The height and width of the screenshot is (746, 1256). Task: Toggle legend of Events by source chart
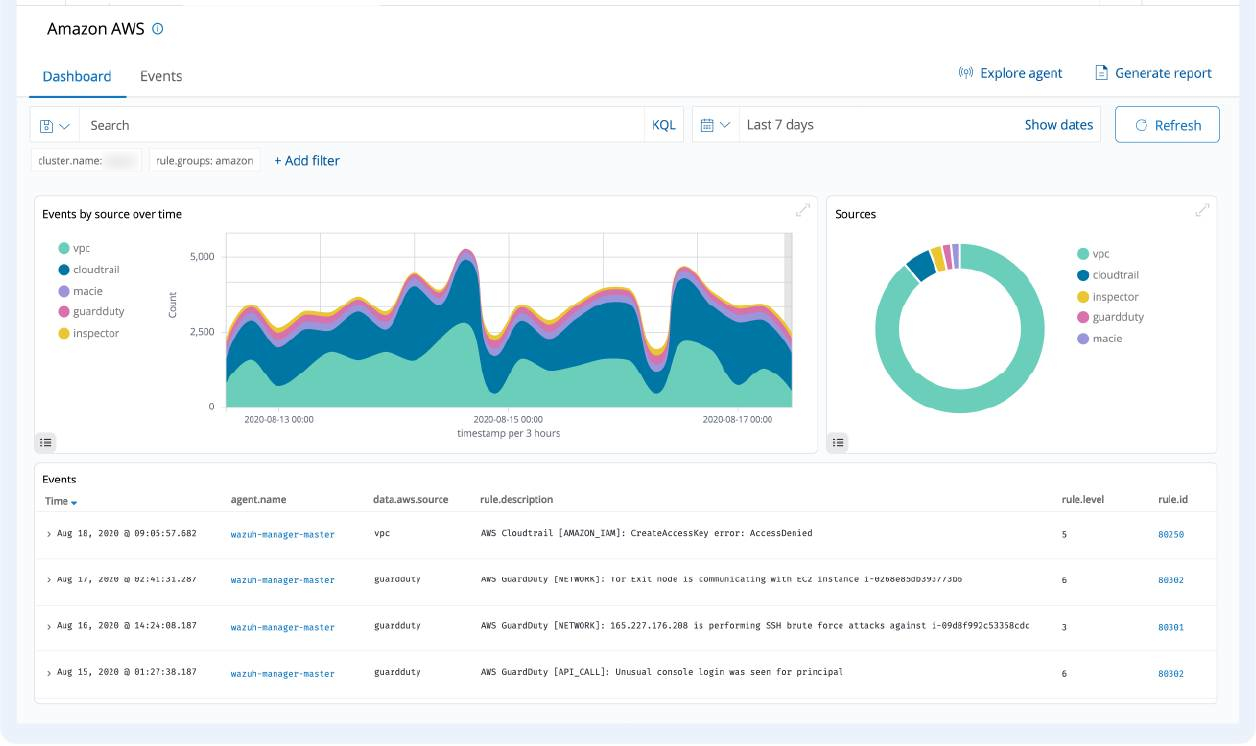pyautogui.click(x=46, y=442)
